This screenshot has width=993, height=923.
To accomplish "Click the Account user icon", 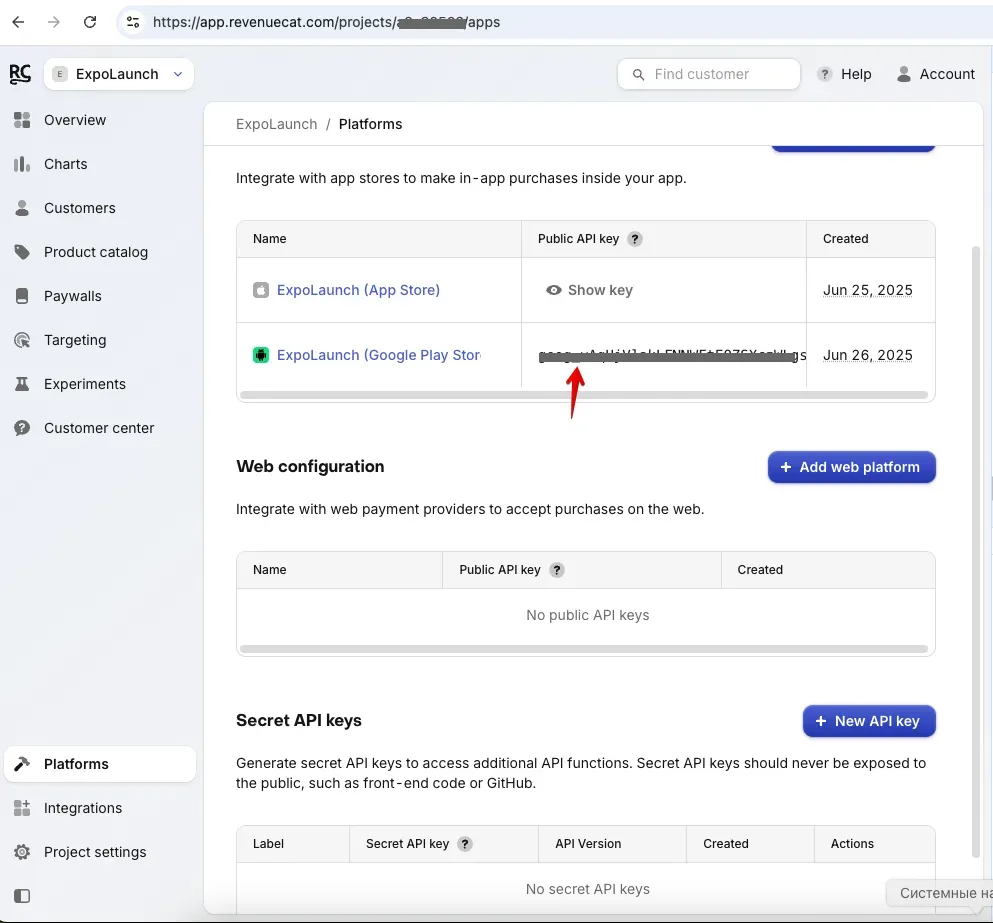I will pos(904,74).
